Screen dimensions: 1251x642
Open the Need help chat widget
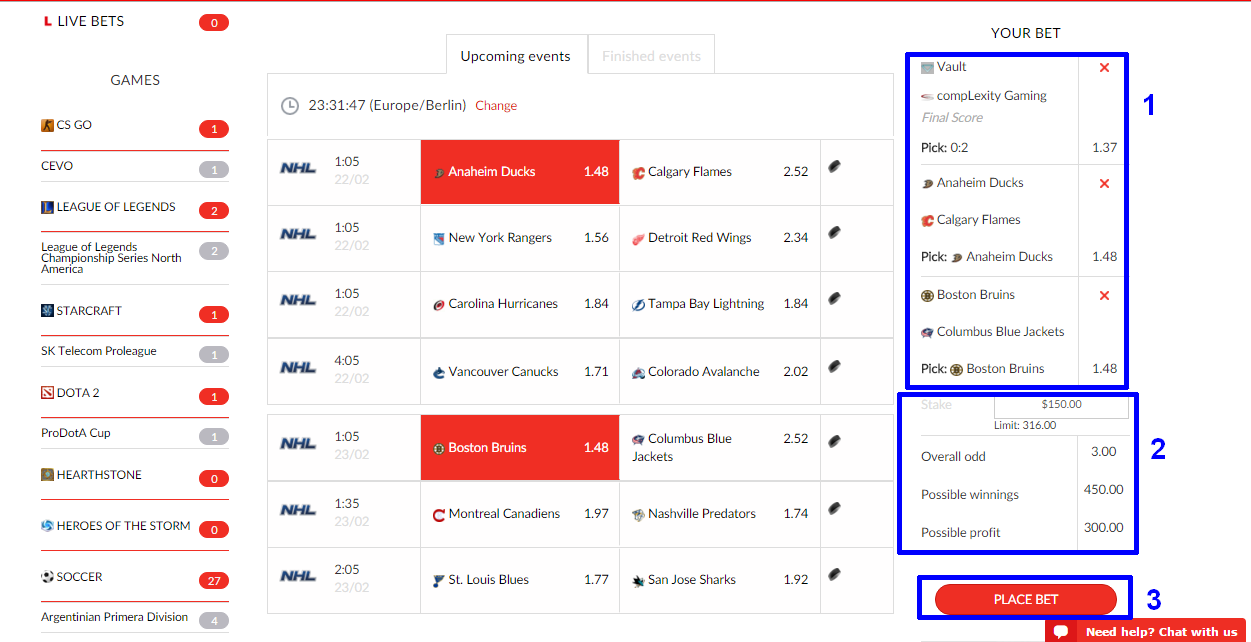tap(1148, 632)
